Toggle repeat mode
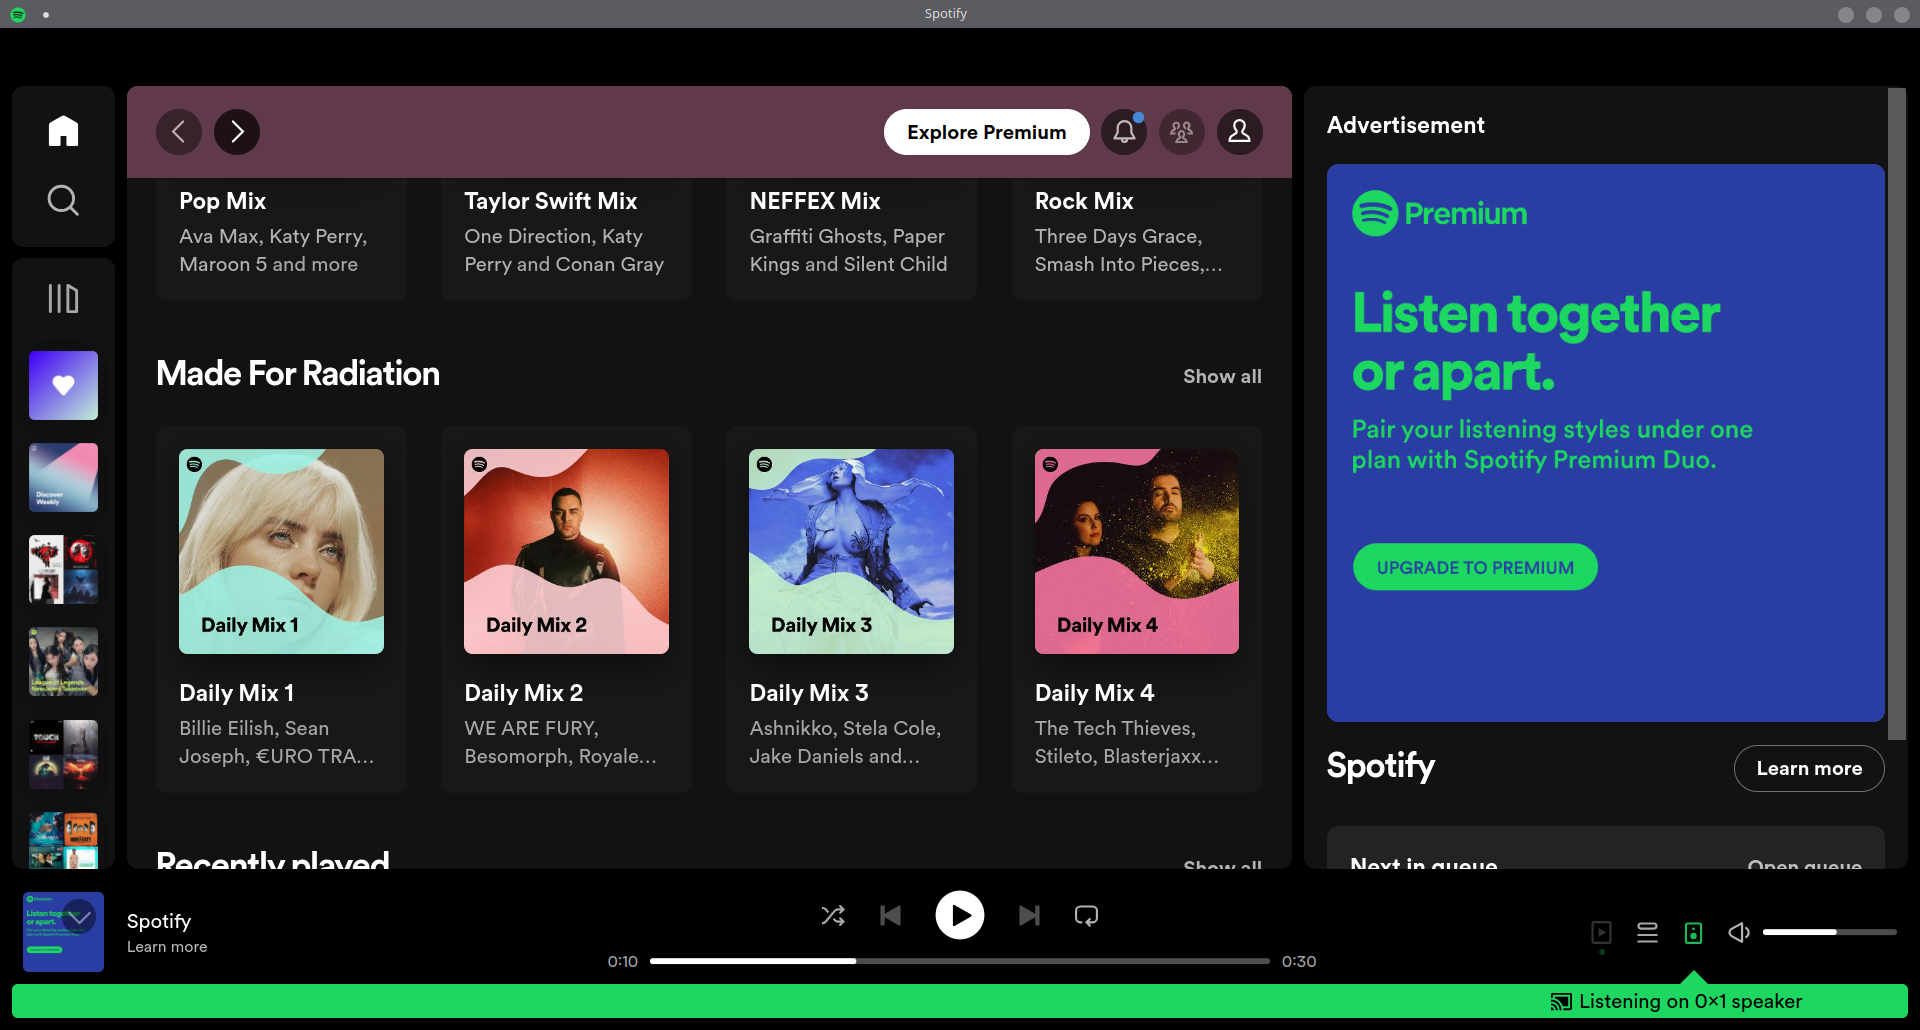1920x1030 pixels. 1086,916
